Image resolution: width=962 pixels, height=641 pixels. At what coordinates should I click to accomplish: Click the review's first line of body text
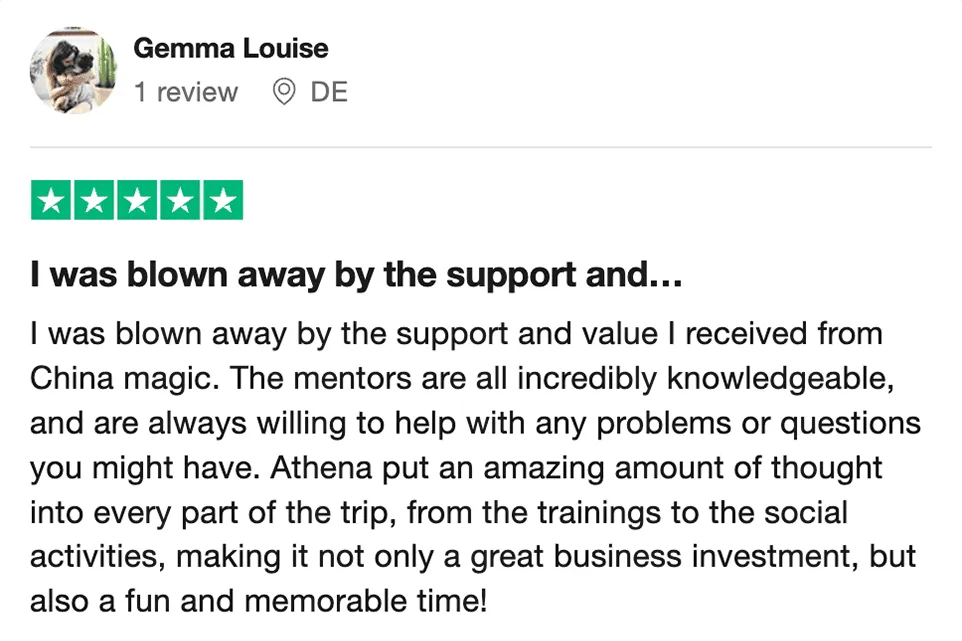tap(456, 335)
